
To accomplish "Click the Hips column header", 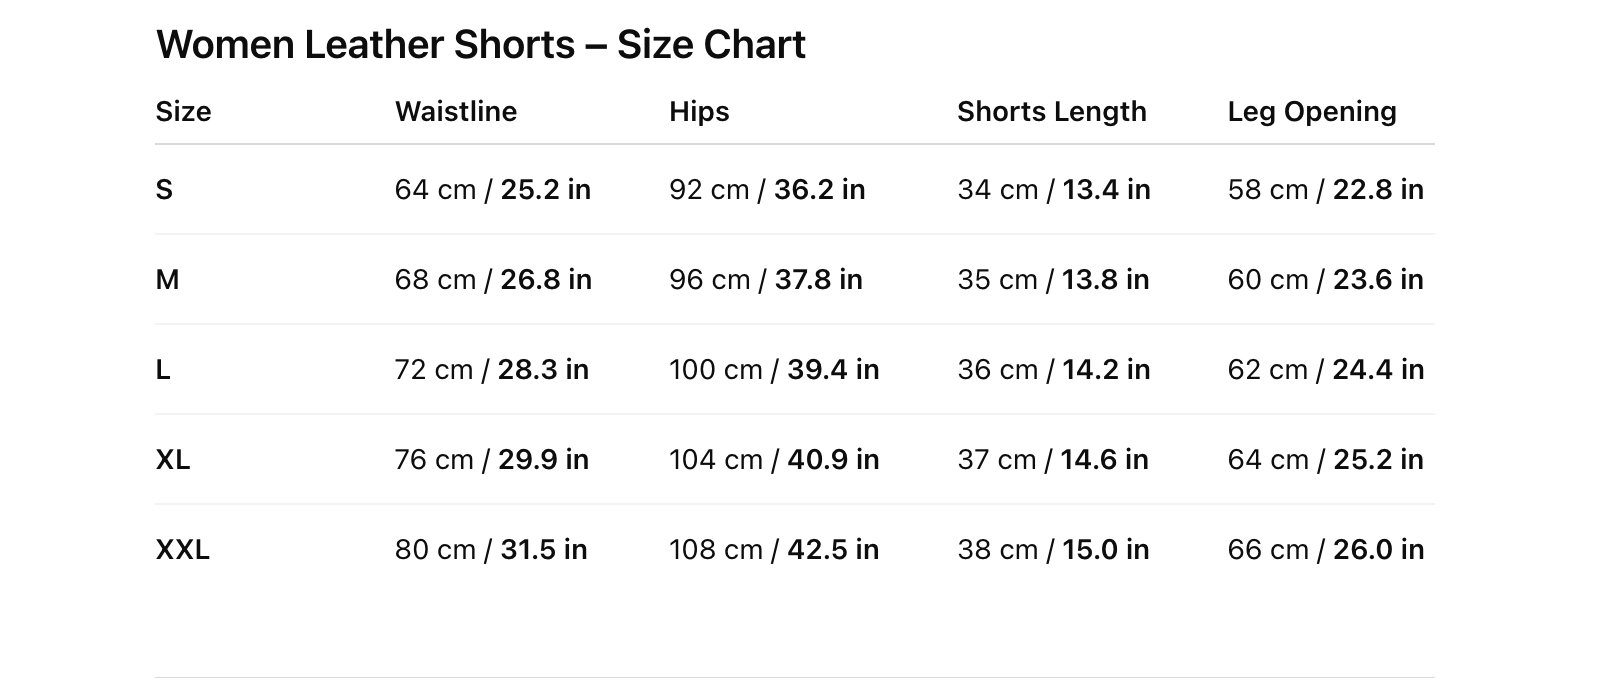I will point(699,111).
